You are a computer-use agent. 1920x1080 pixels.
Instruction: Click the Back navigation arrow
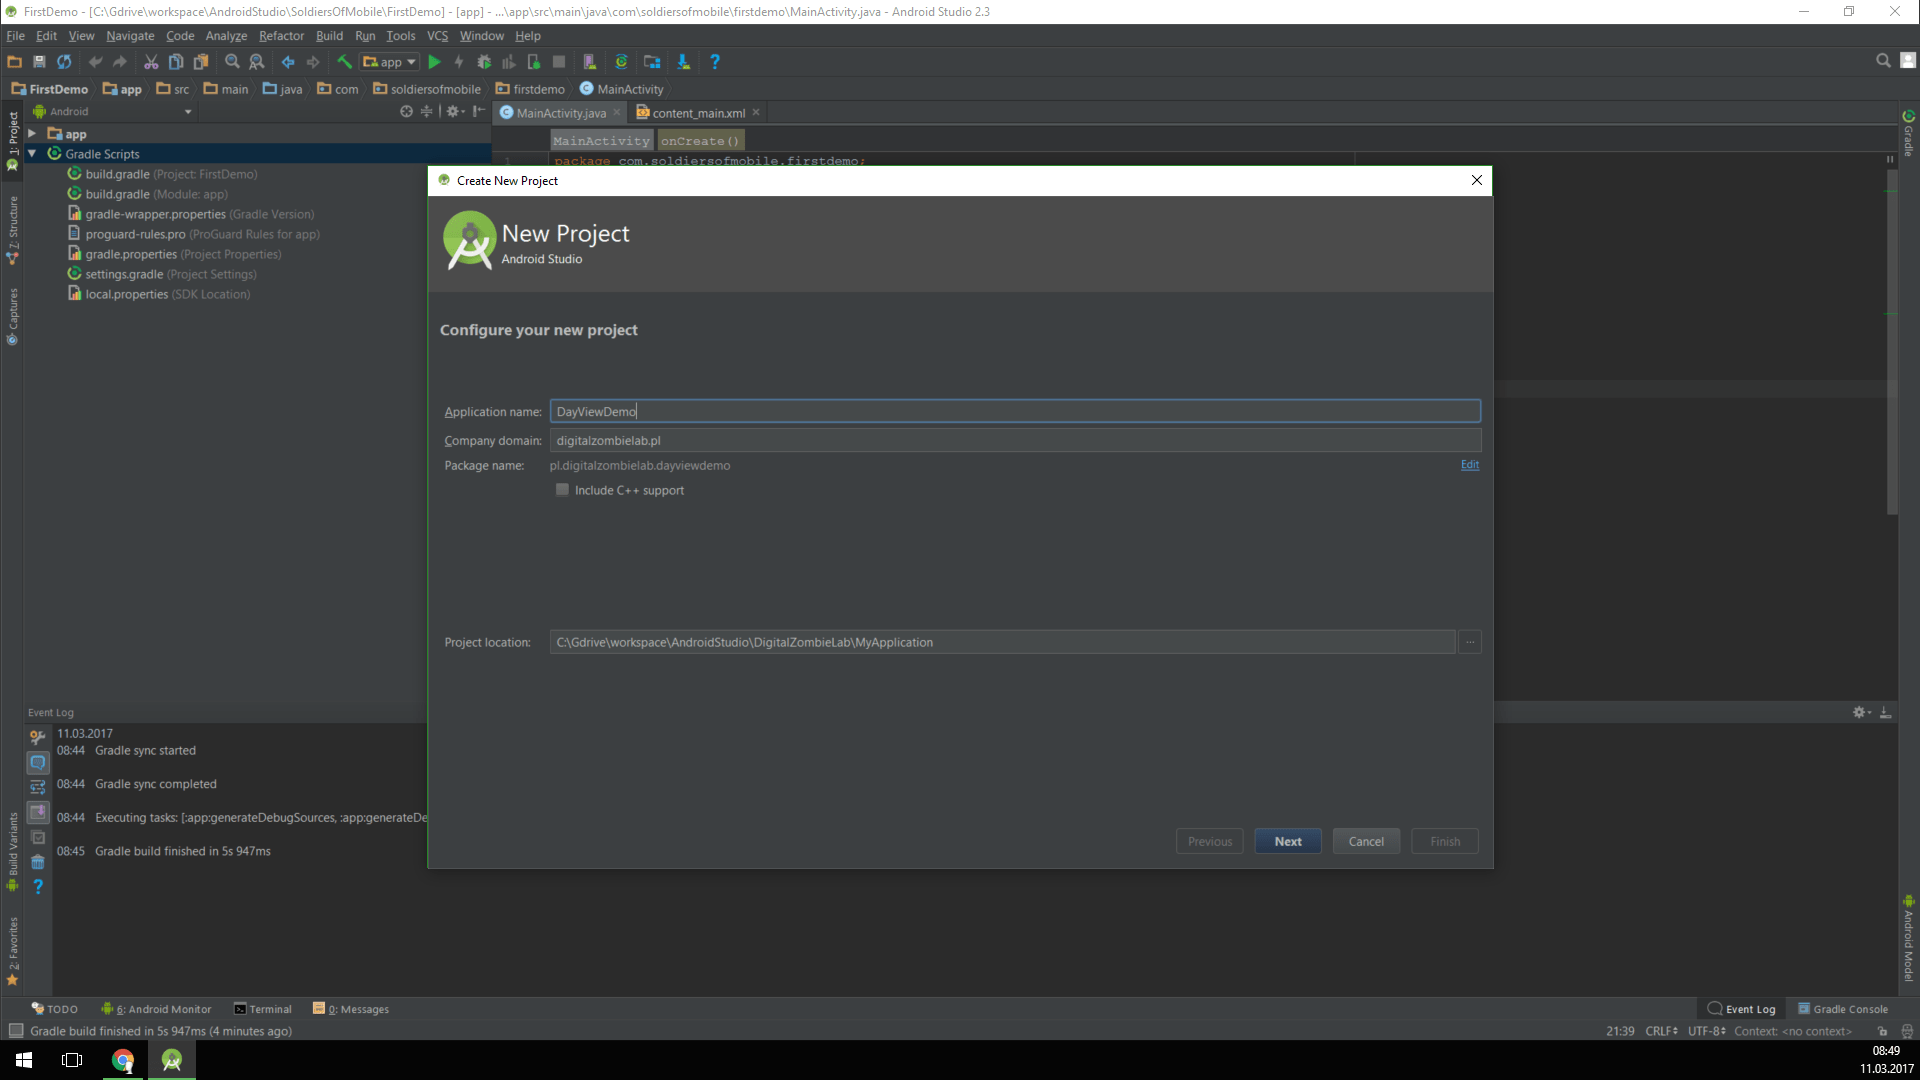click(288, 62)
